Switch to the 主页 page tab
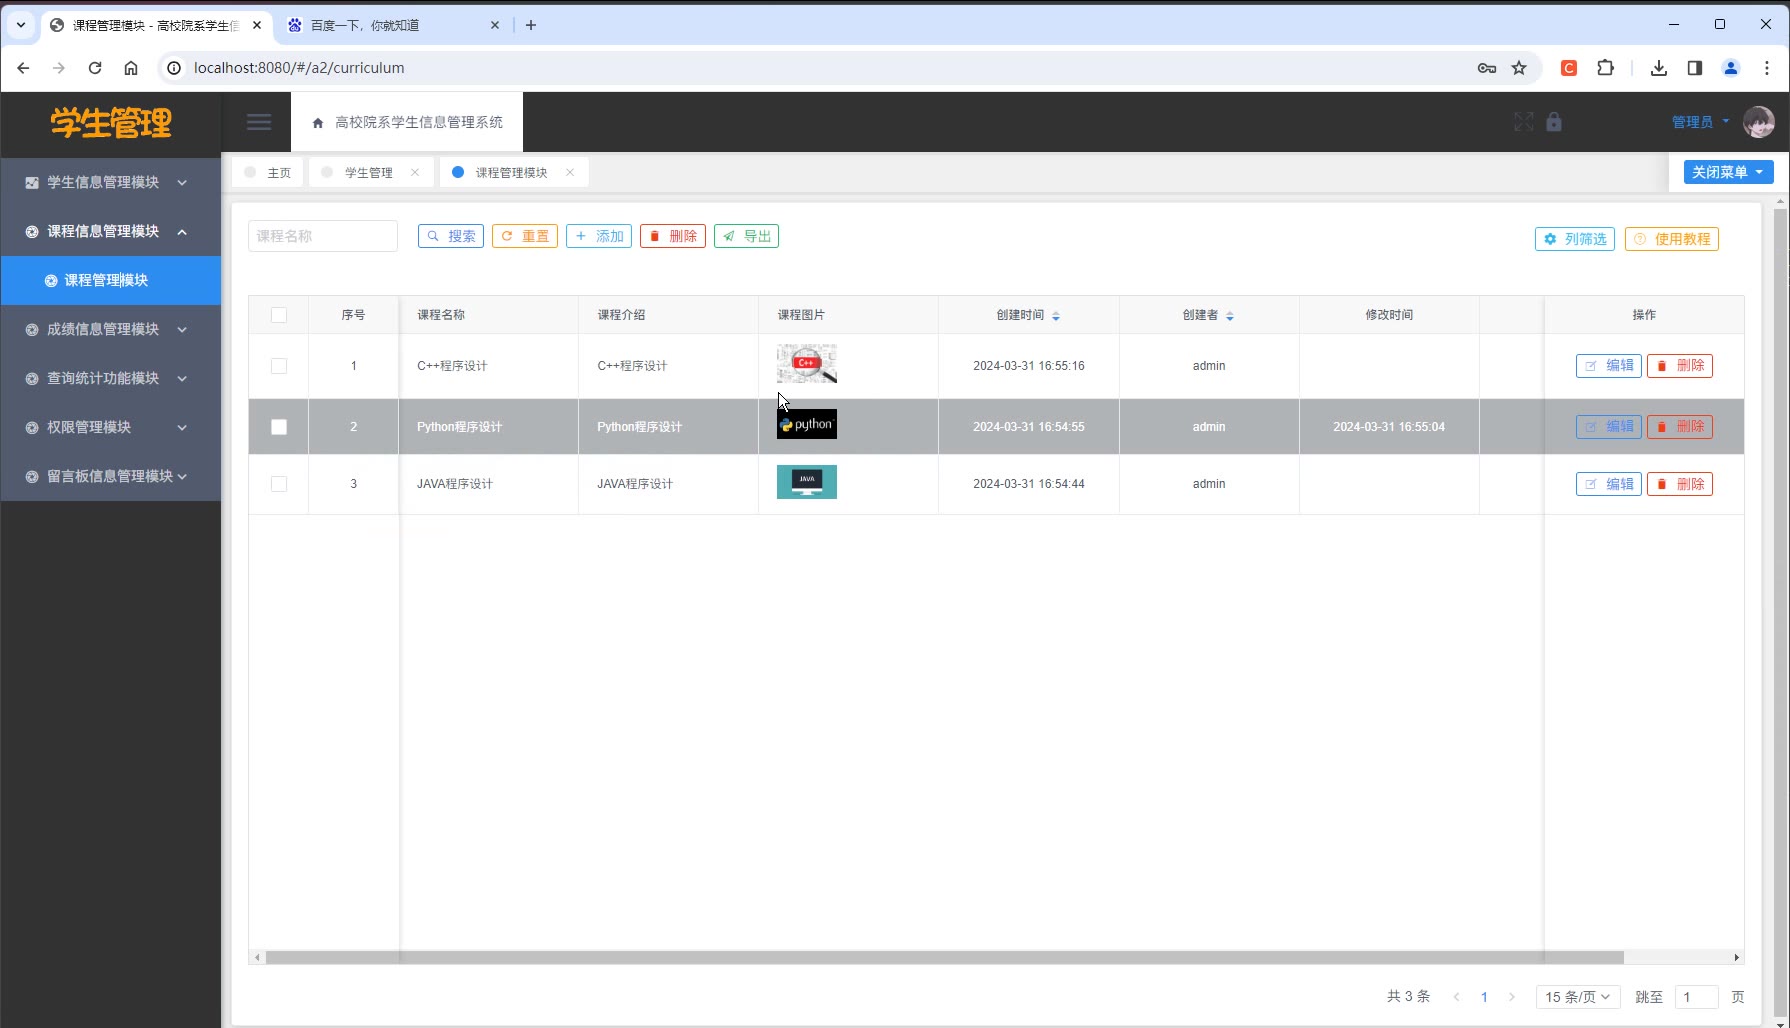 pyautogui.click(x=268, y=172)
